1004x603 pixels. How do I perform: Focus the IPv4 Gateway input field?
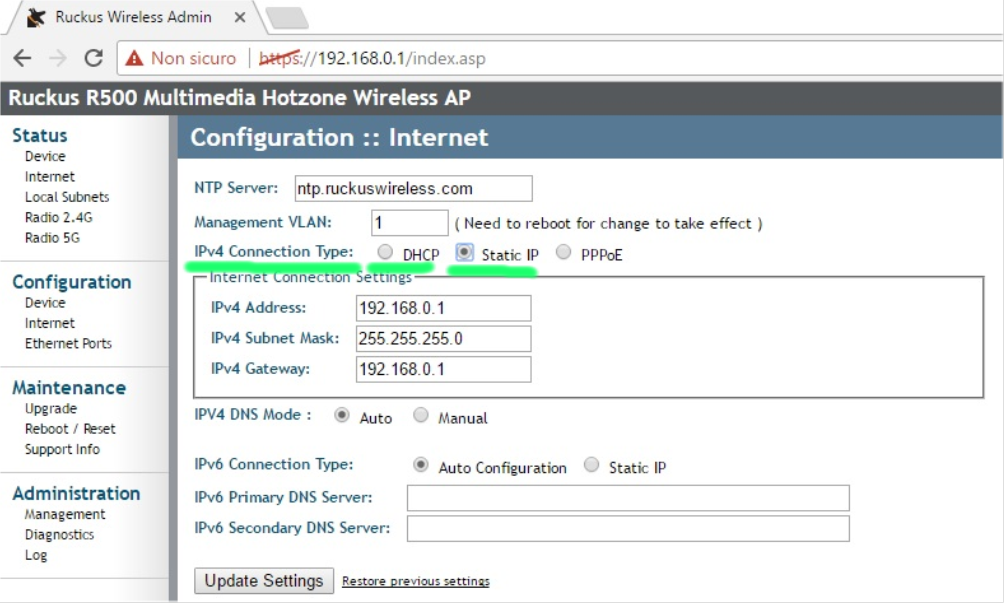click(443, 369)
